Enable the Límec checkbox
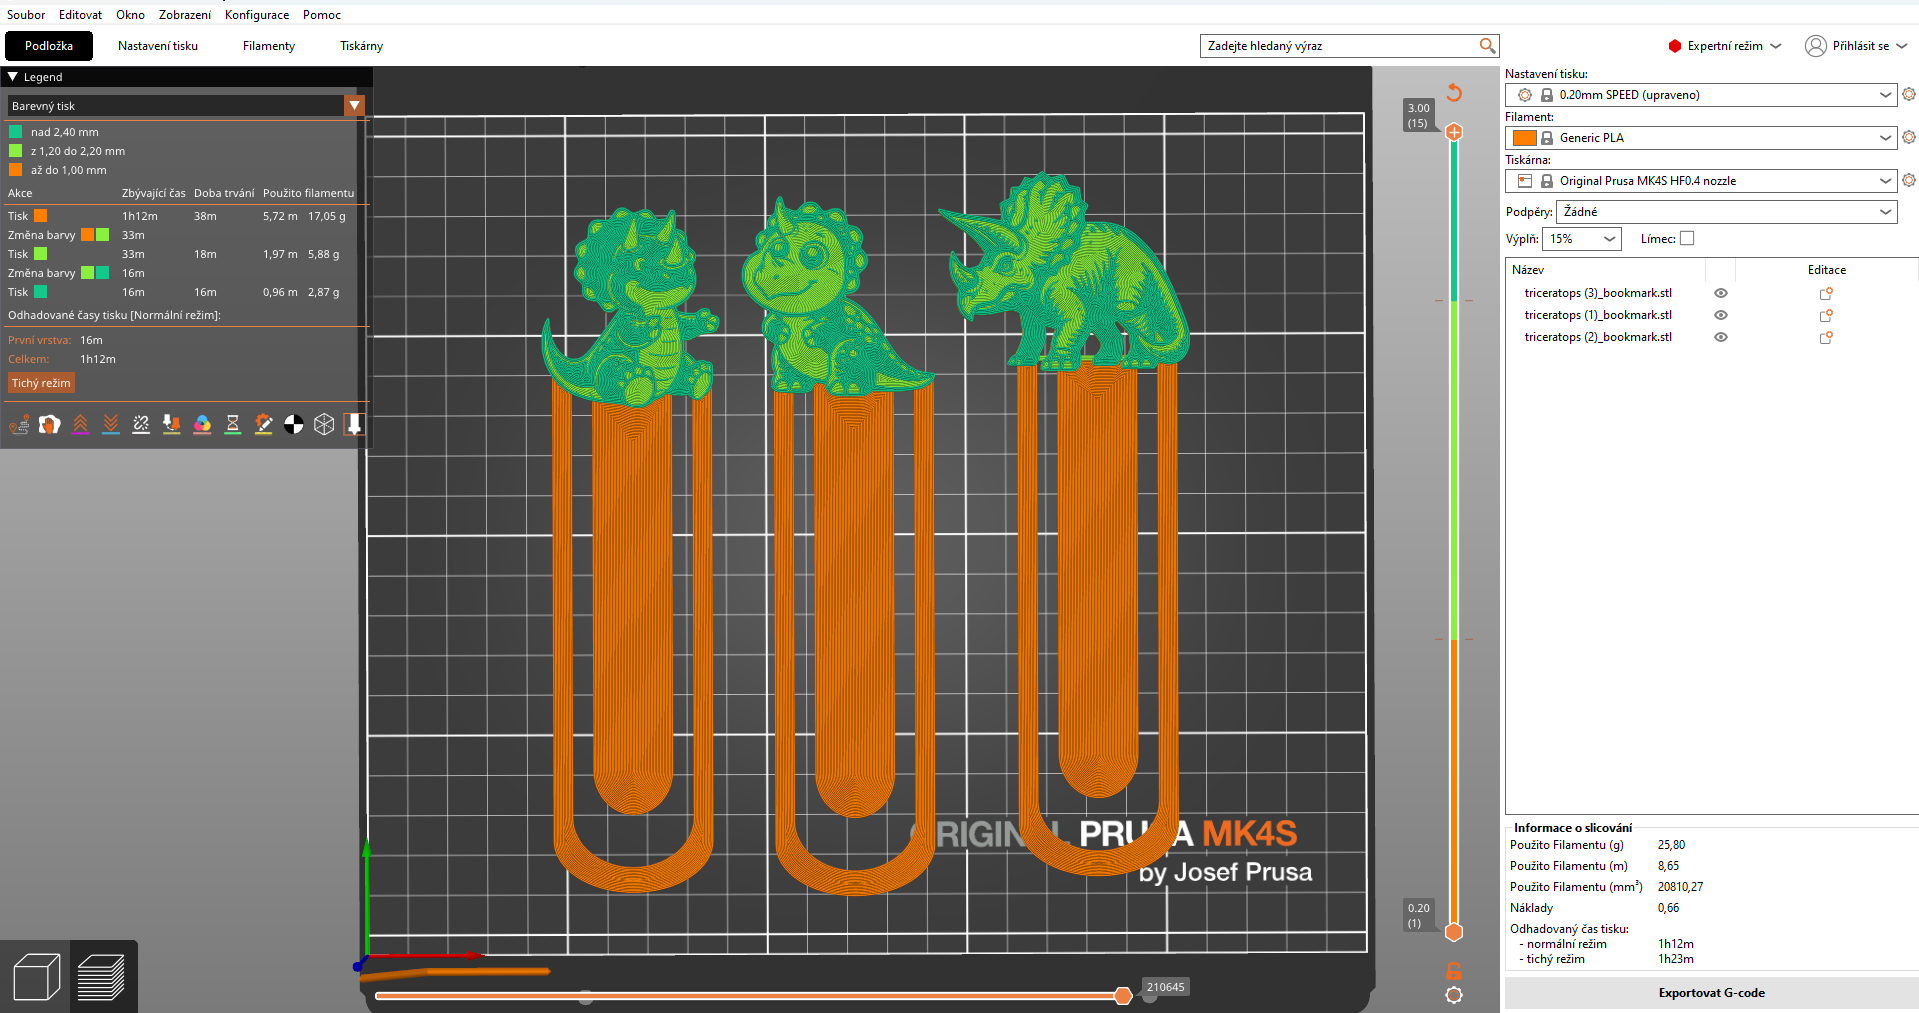 click(1687, 238)
